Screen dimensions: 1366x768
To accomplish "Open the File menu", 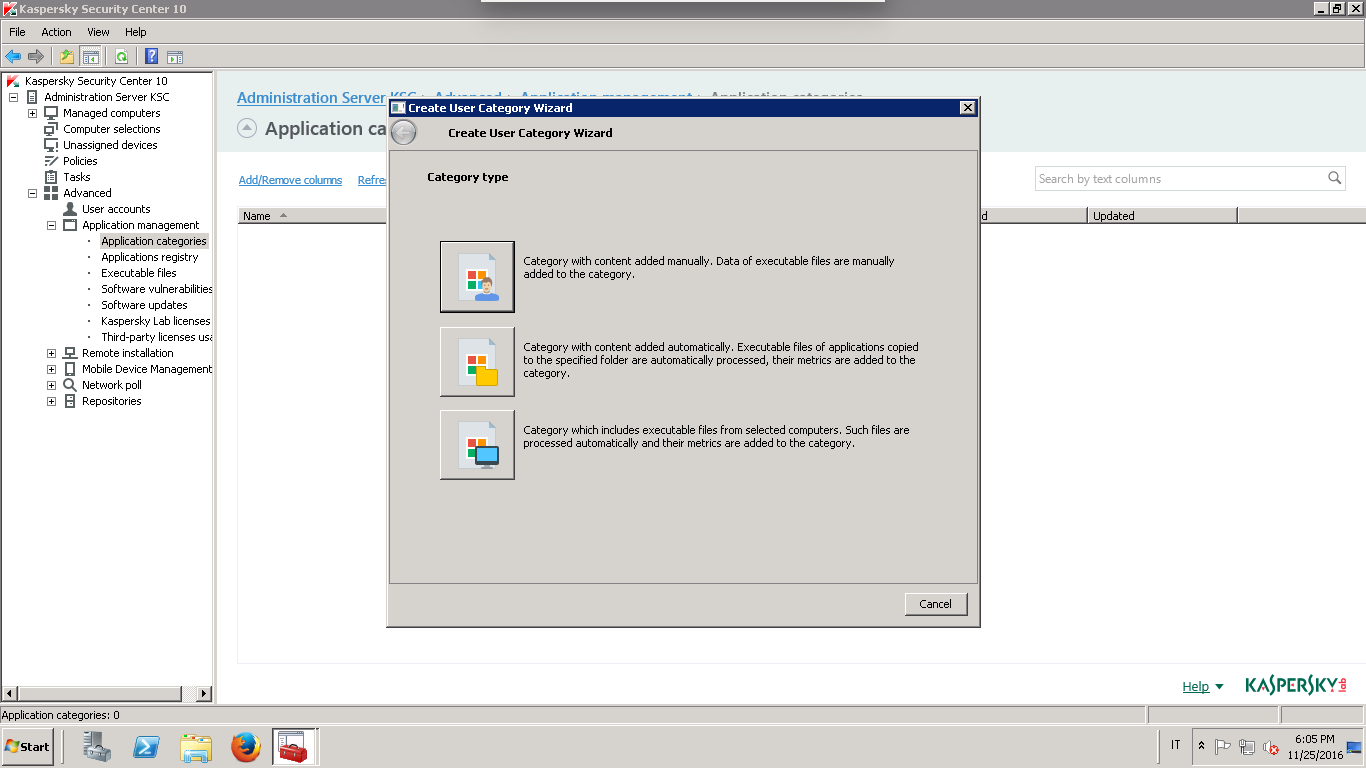I will [x=18, y=32].
